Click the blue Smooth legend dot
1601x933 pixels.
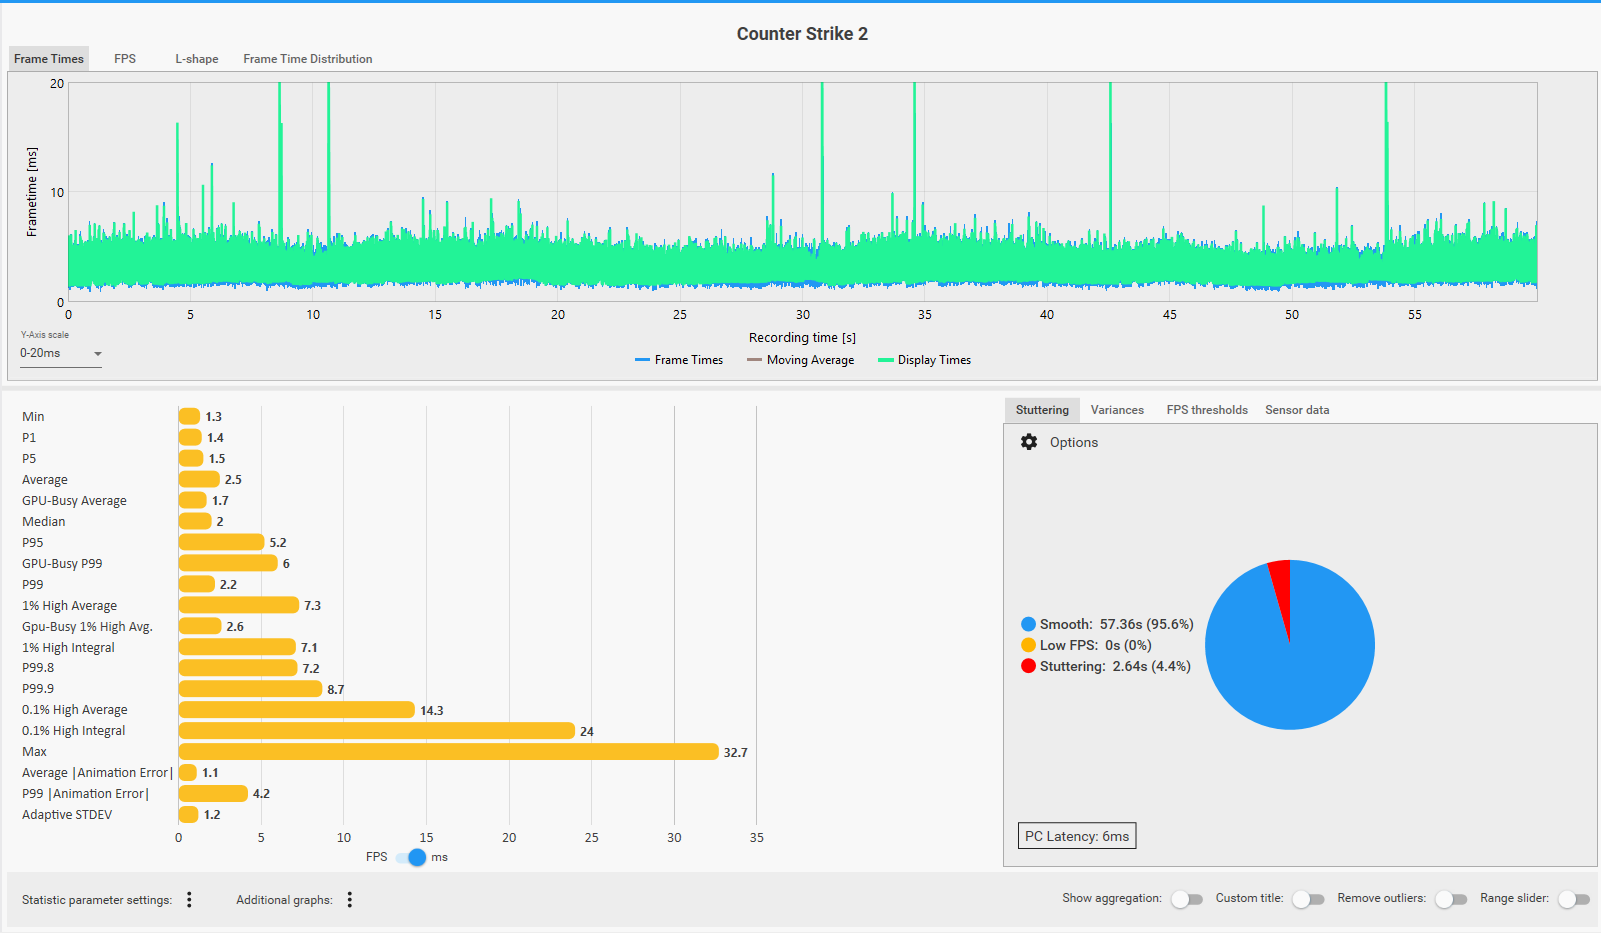click(x=1028, y=624)
